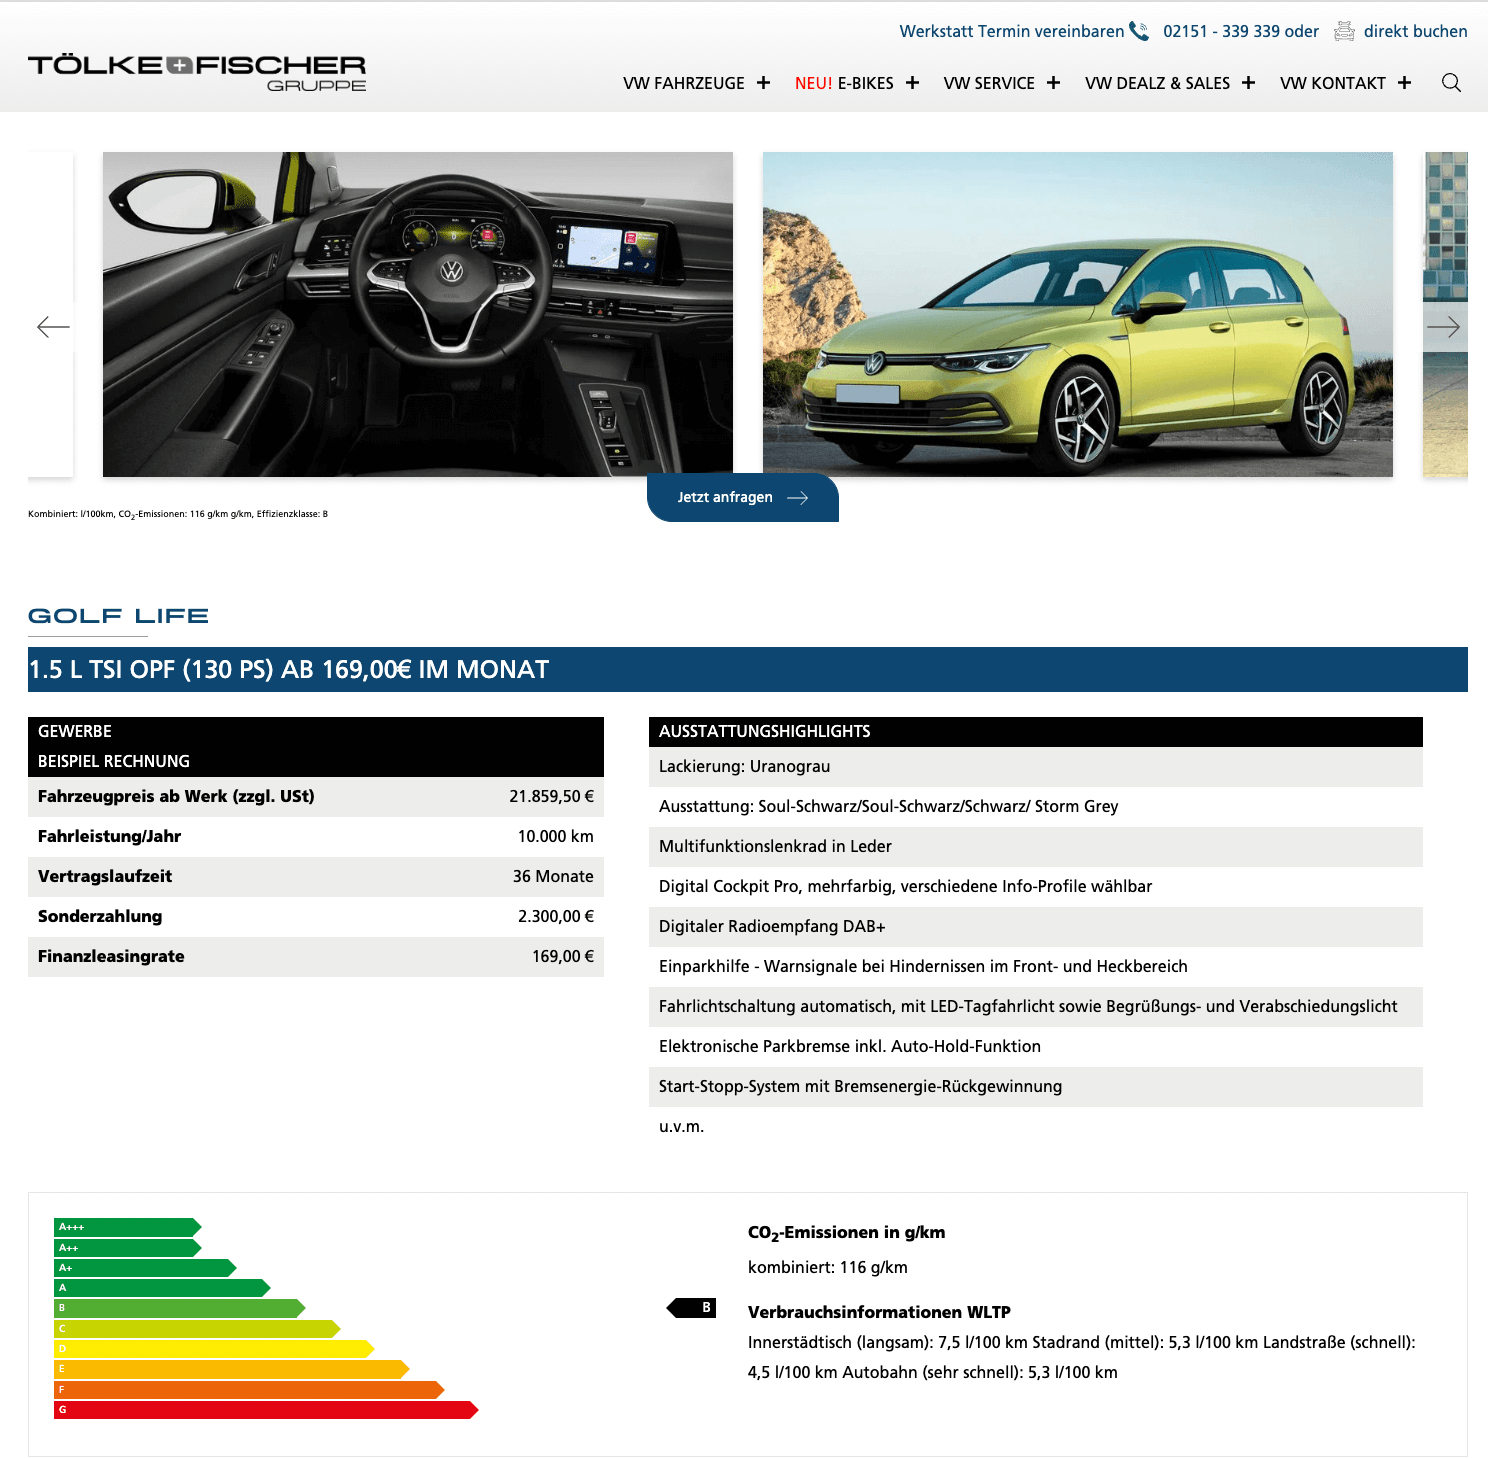The height and width of the screenshot is (1458, 1488).
Task: Click the GOLF LIFE heading
Action: (118, 616)
